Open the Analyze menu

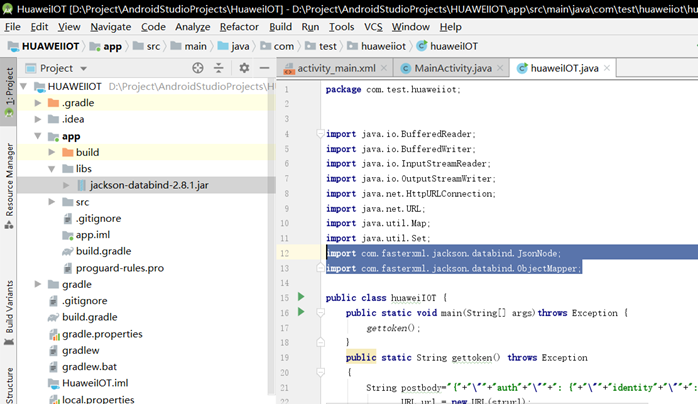point(192,27)
